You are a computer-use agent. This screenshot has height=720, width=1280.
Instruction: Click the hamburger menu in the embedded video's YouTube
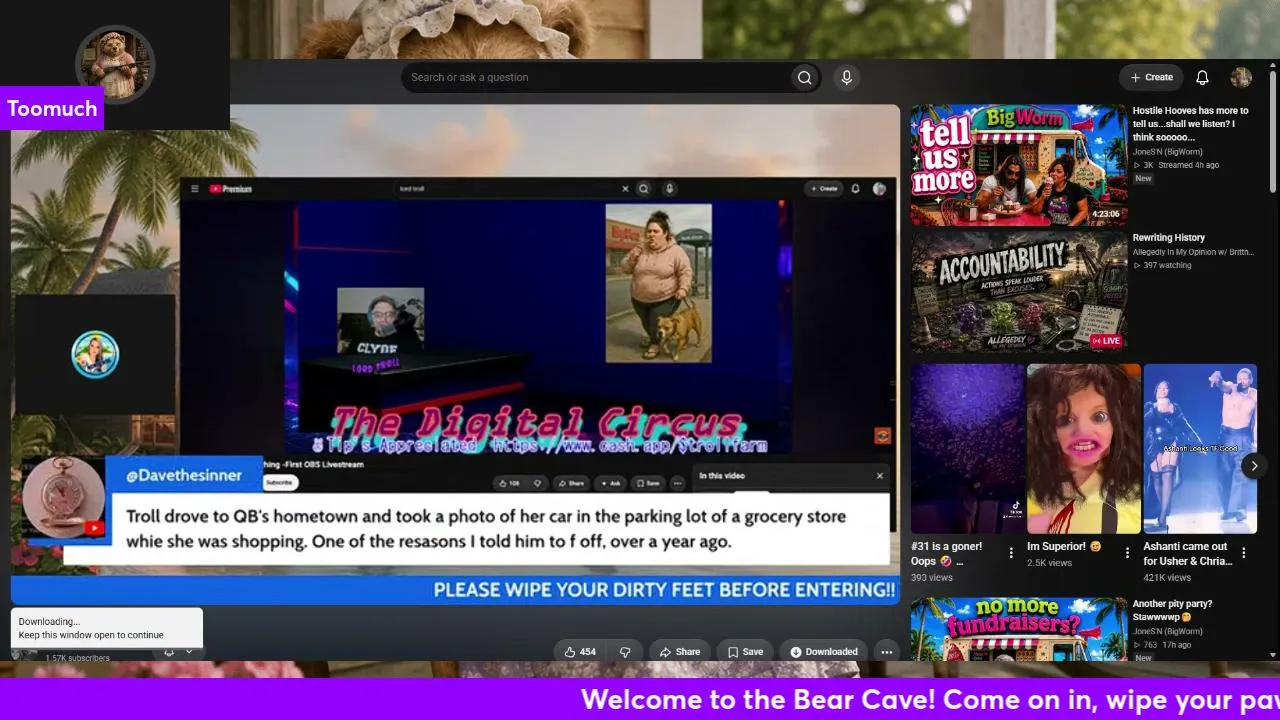(x=195, y=189)
